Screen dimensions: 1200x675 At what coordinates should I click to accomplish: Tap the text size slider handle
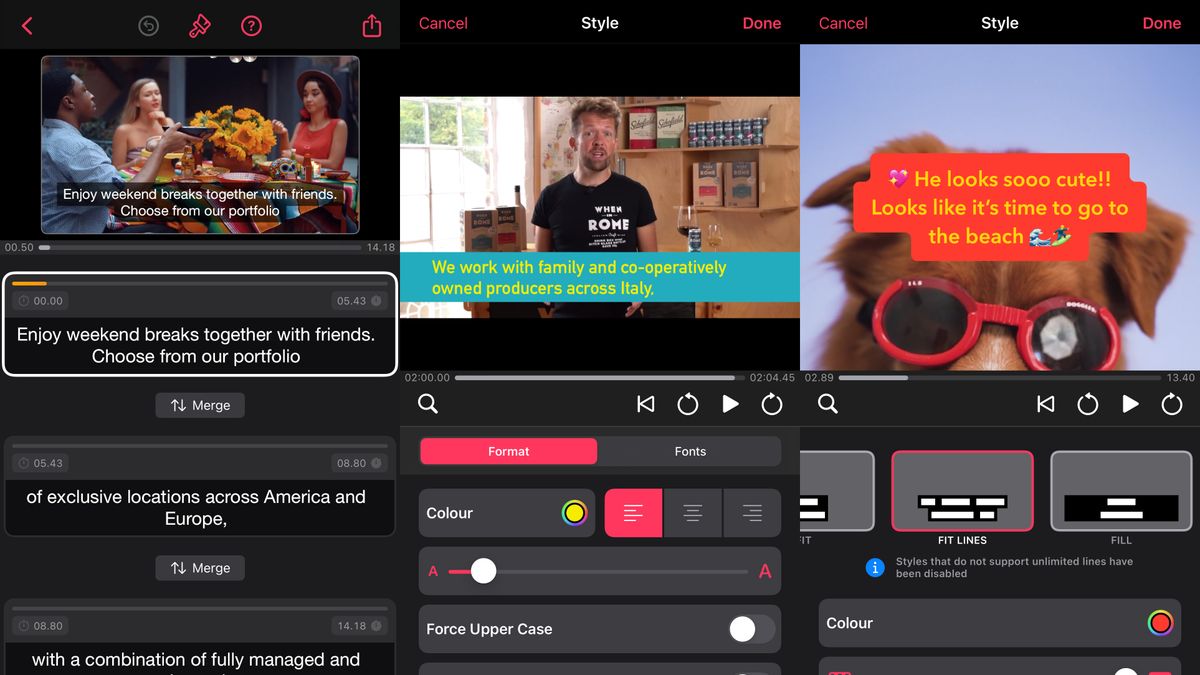[484, 570]
